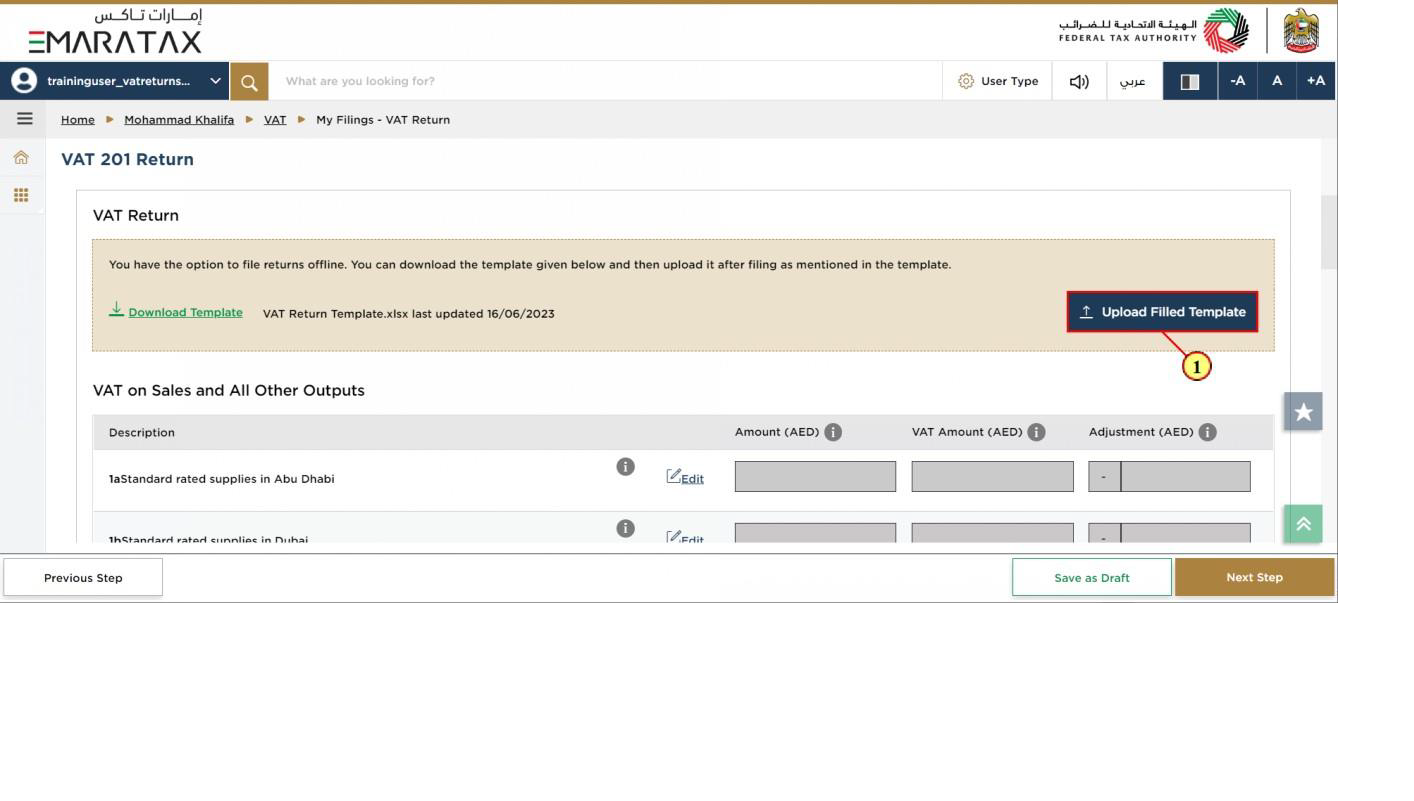
Task: Click Save as Draft button
Action: (1092, 578)
